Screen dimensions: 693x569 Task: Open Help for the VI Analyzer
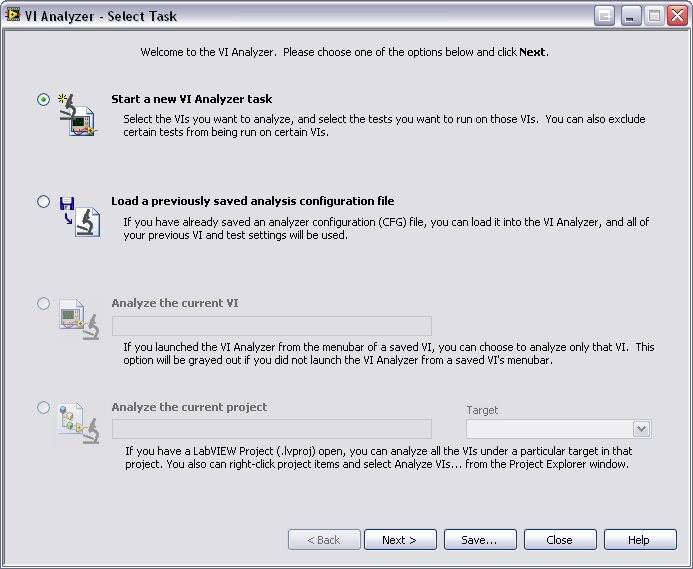click(x=640, y=540)
